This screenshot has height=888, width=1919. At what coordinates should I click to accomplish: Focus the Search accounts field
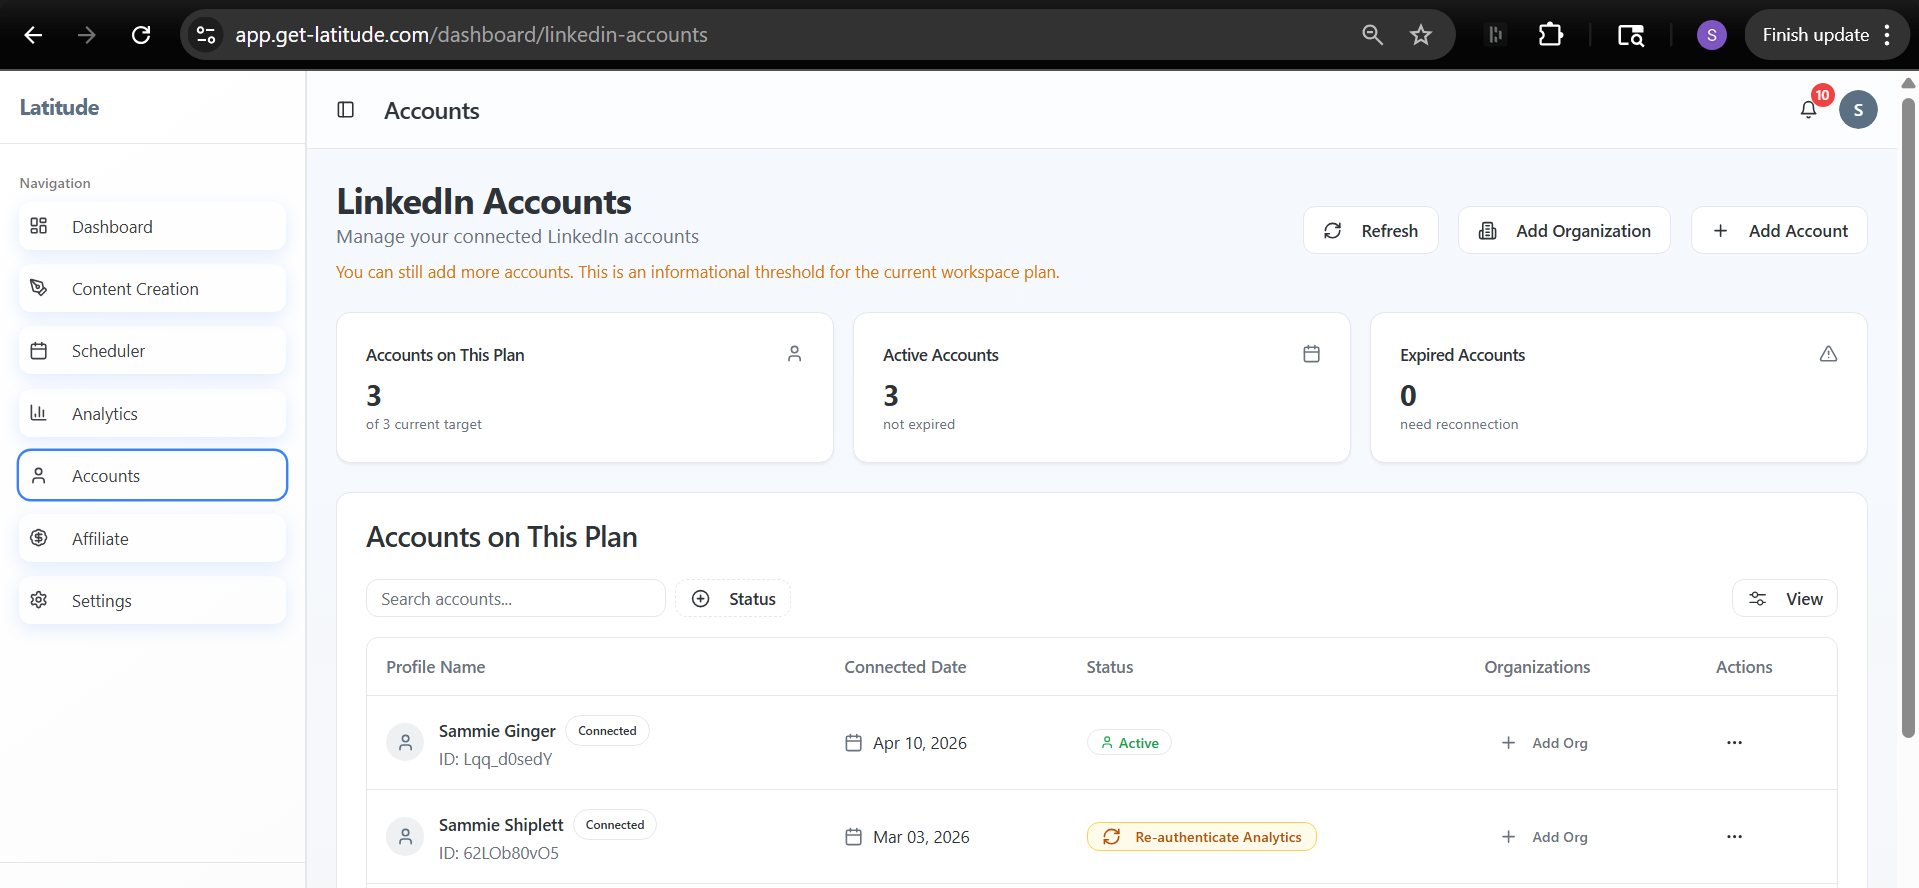[x=515, y=599]
